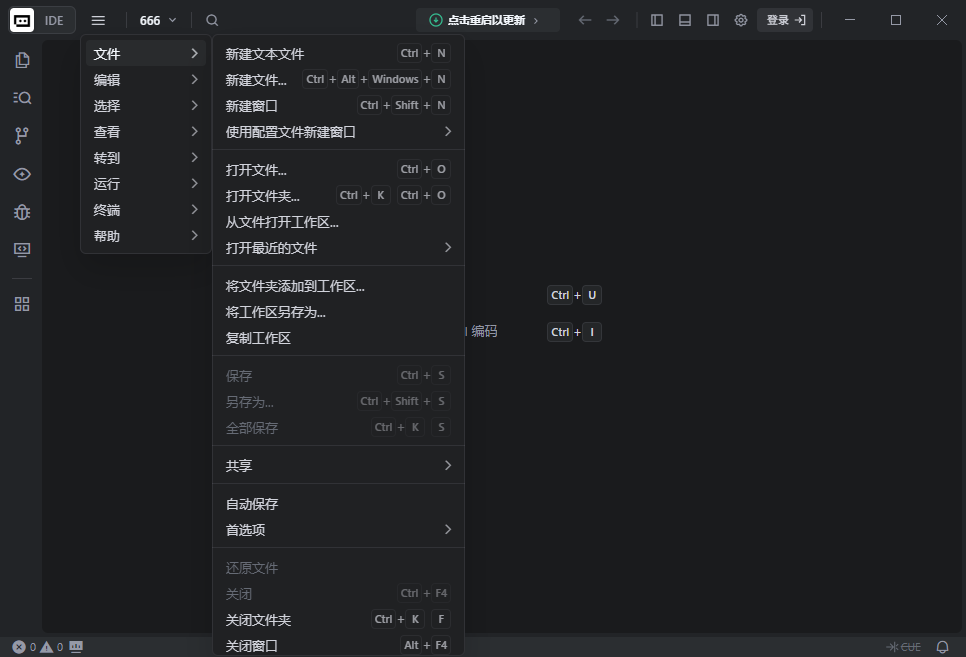
Task: Click the eye preview icon in sidebar
Action: tap(22, 174)
